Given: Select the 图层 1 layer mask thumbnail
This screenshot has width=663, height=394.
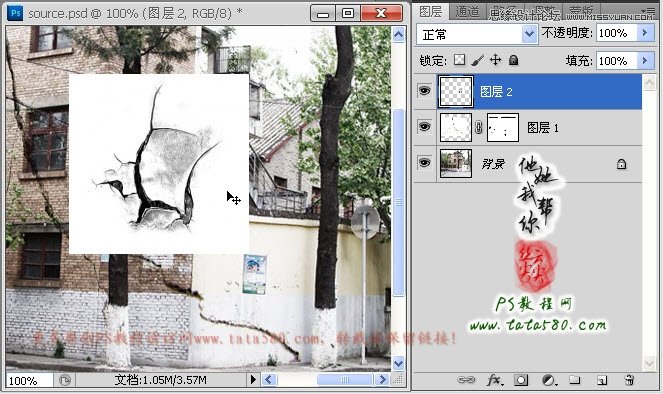Looking at the screenshot, I should [503, 127].
